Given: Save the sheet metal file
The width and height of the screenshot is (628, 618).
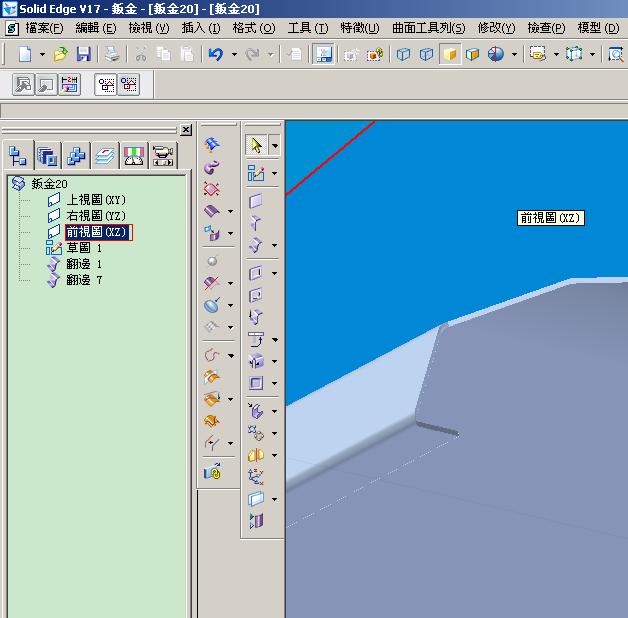Looking at the screenshot, I should pos(84,54).
